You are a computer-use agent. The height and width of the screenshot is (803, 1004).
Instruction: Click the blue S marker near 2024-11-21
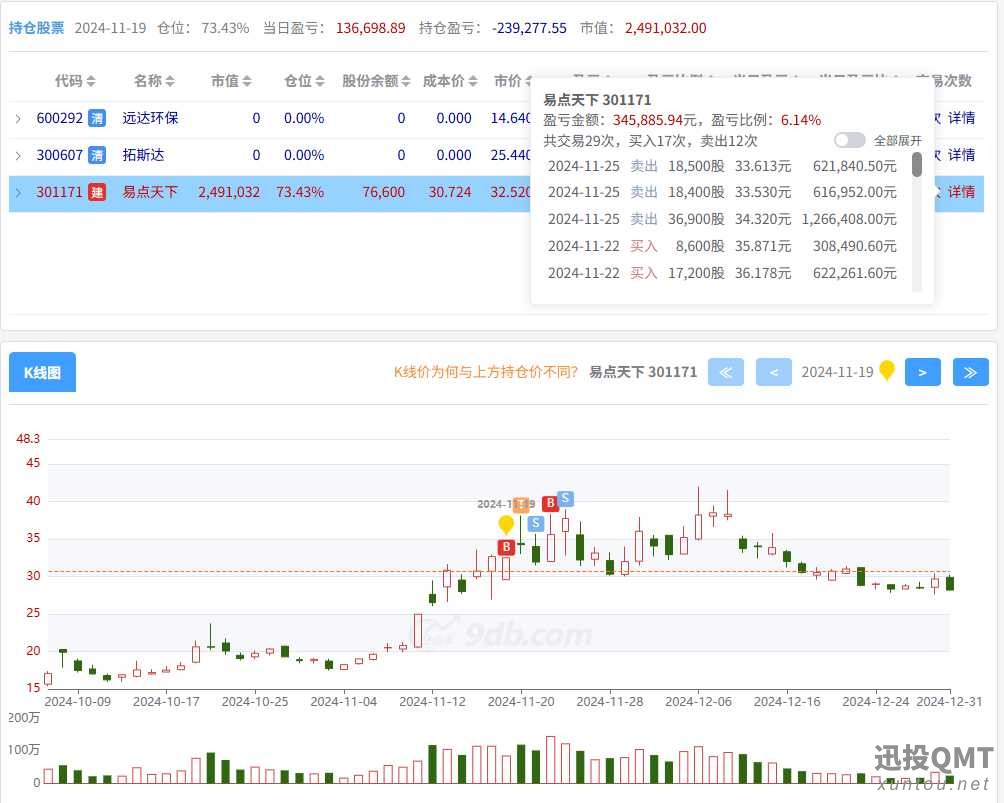535,524
